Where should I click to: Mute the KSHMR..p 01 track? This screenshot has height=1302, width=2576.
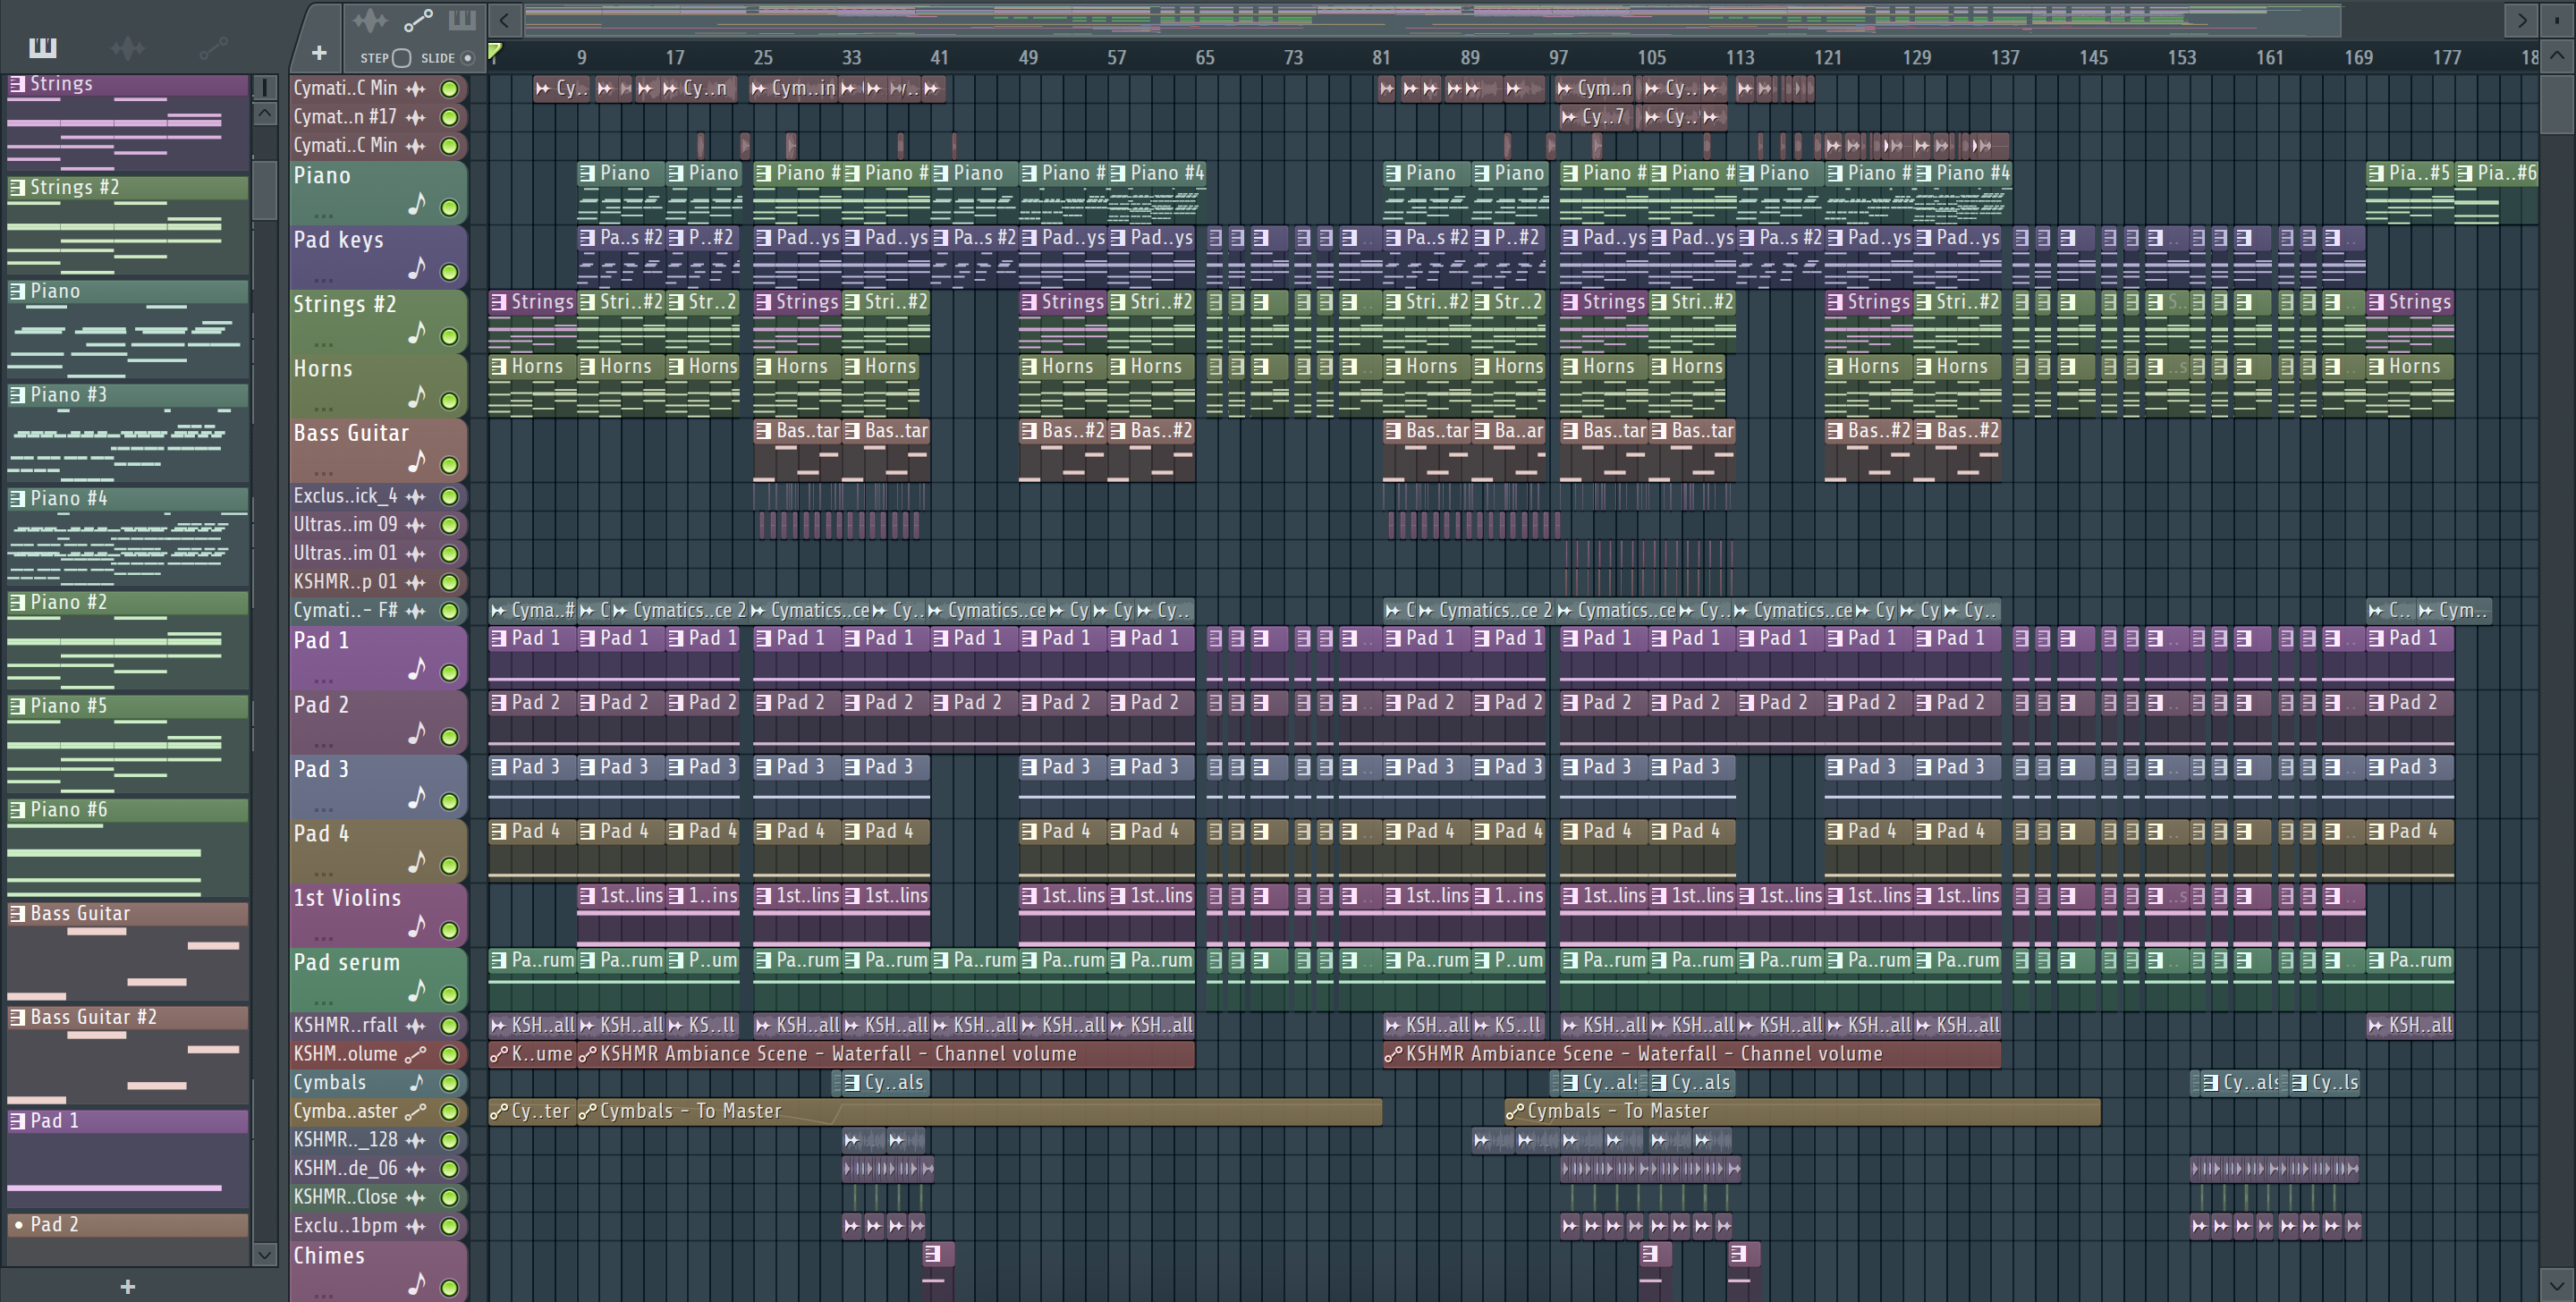[x=450, y=582]
